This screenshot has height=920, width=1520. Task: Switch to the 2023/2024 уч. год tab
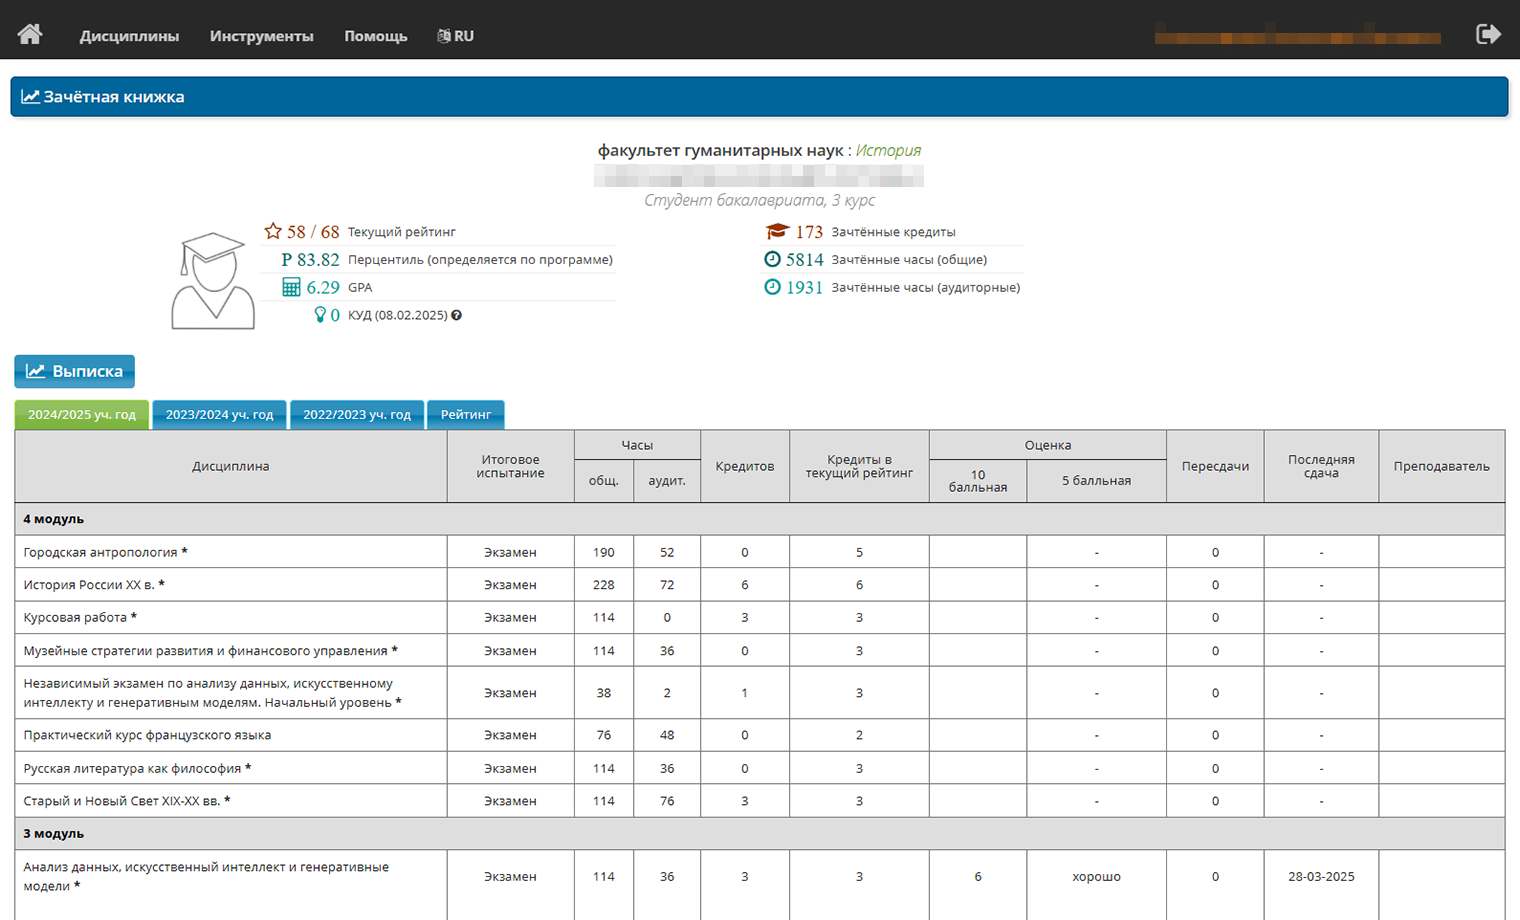tap(219, 415)
